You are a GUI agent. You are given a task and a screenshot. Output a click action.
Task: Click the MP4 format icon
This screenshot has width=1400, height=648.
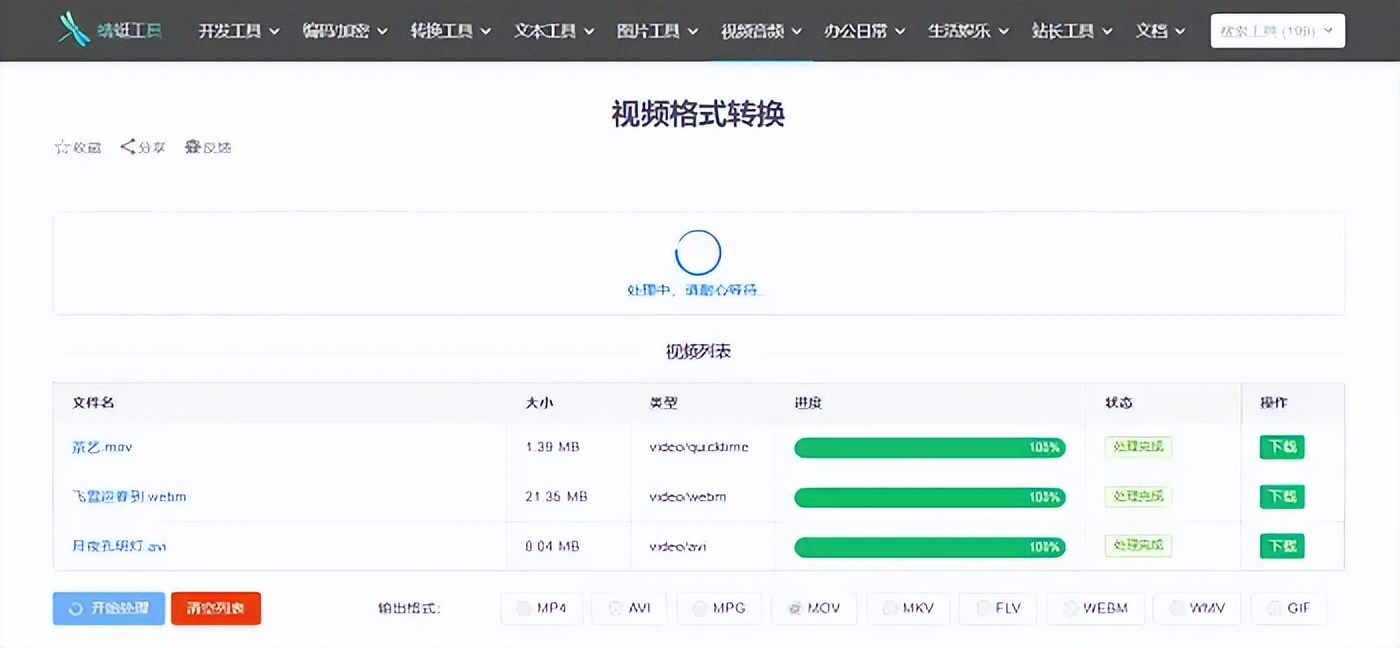(524, 607)
